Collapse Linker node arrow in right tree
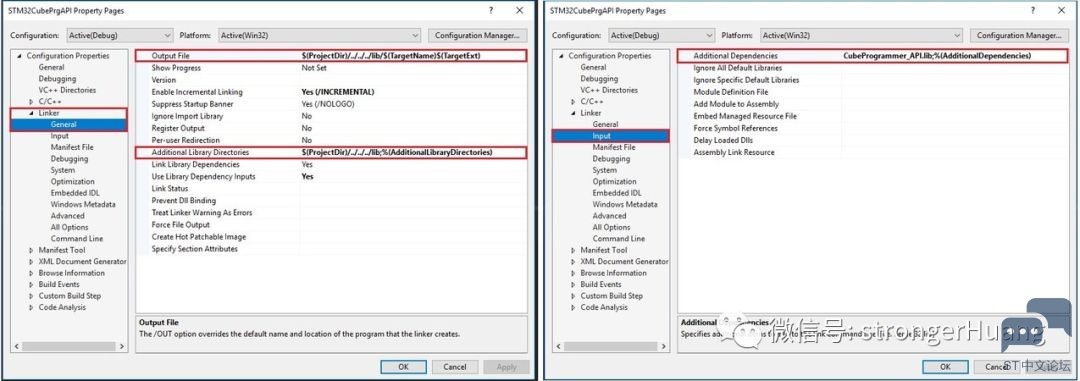 click(573, 113)
